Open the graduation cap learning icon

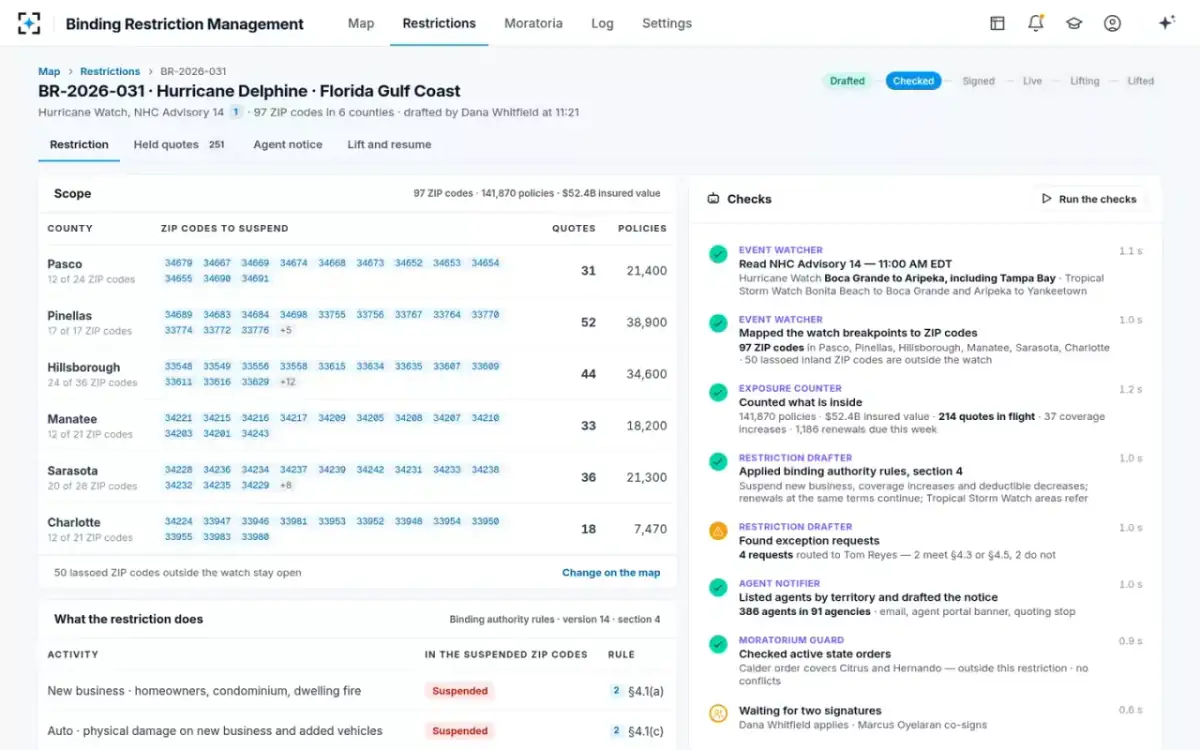tap(1074, 23)
